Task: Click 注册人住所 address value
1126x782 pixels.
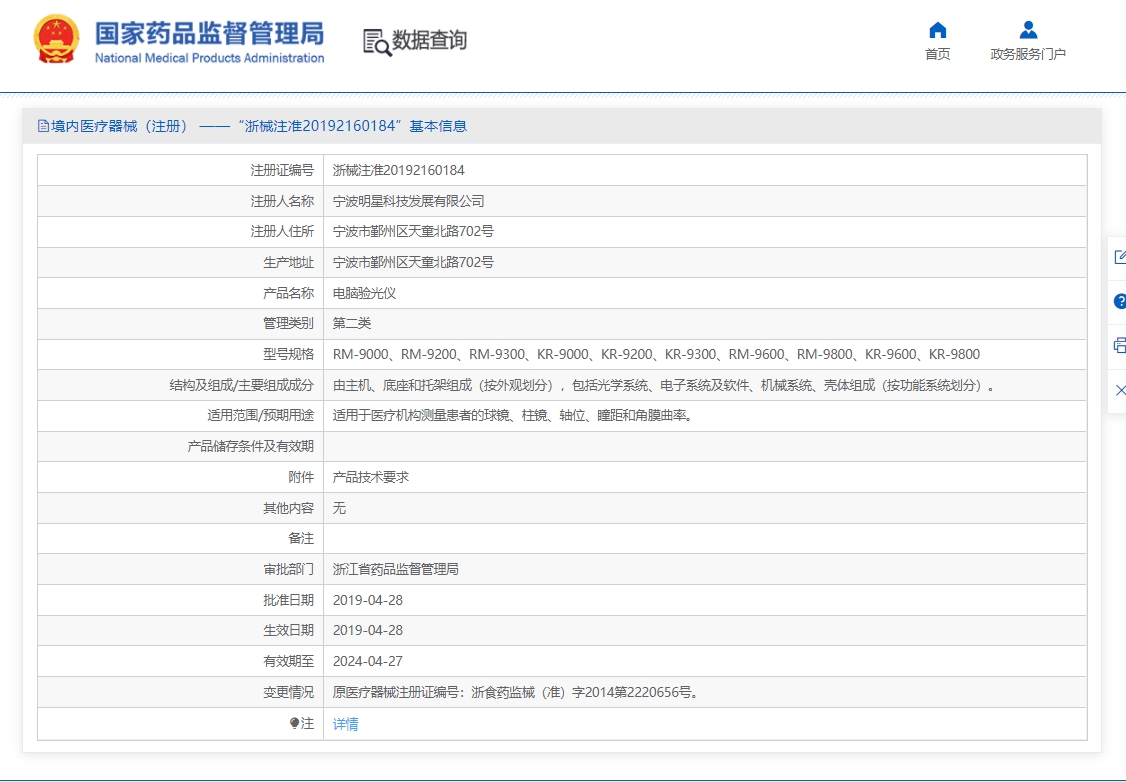Action: [x=413, y=231]
